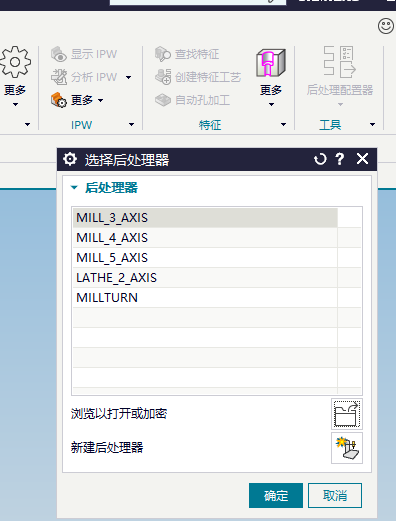Click the IPW group label
Image resolution: width=396 pixels, height=521 pixels.
82,125
